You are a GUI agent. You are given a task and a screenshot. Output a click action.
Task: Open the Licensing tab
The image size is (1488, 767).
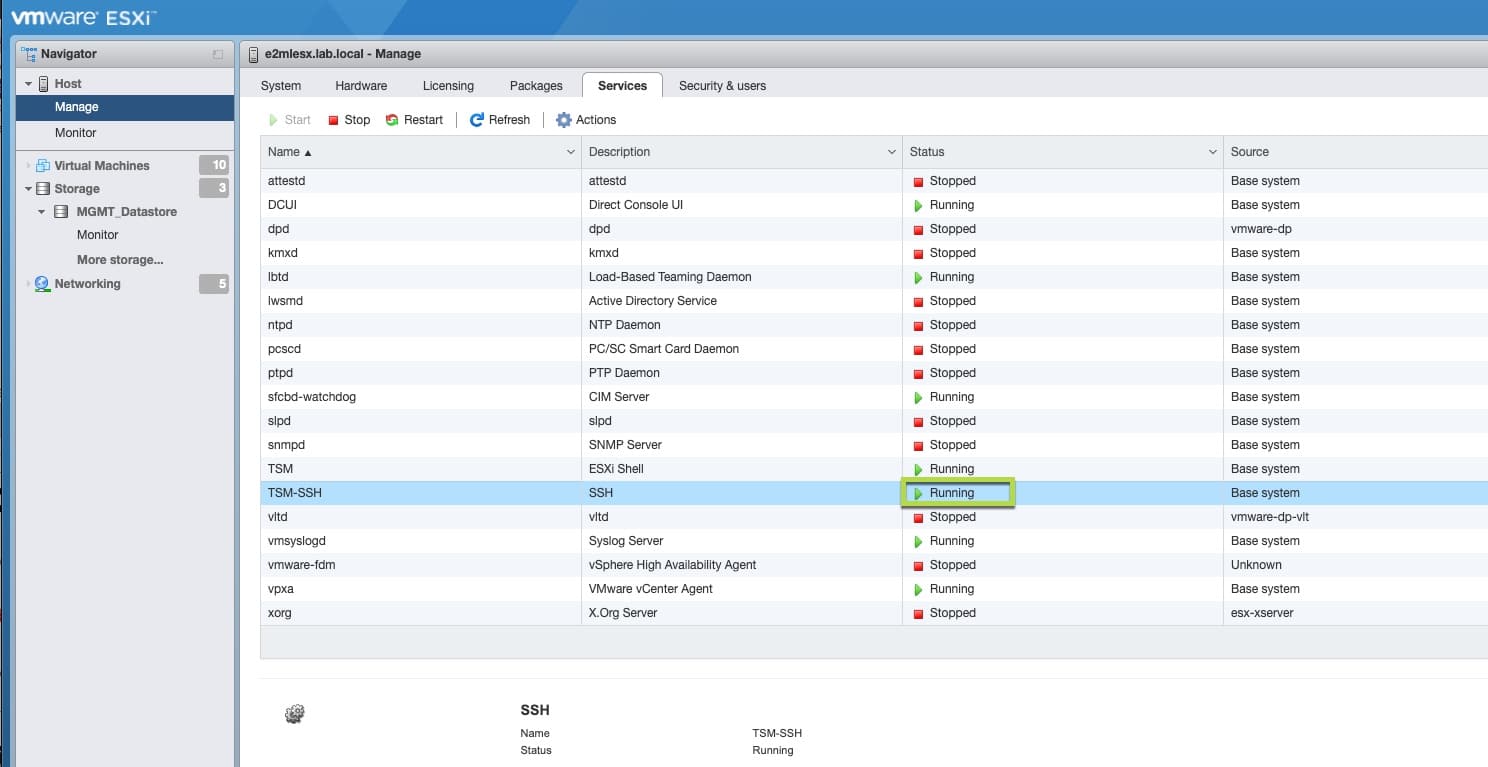448,86
